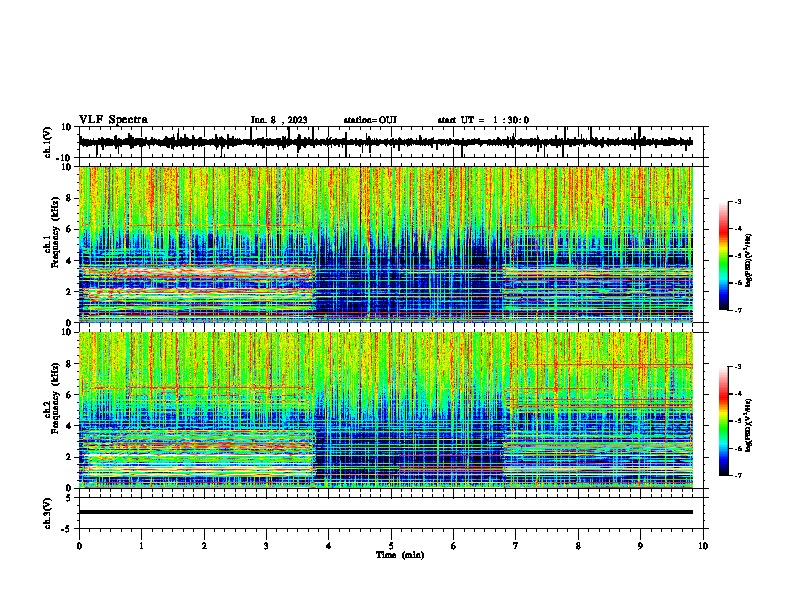Image resolution: width=792 pixels, height=612 pixels.
Task: Click the ch.1 voltage waveform trace panel
Action: click(393, 142)
